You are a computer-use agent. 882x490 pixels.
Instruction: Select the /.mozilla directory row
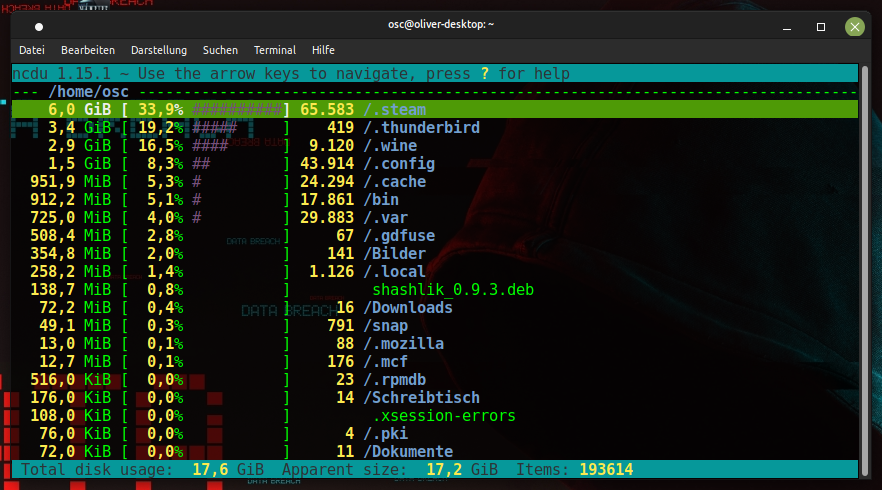[x=435, y=344]
